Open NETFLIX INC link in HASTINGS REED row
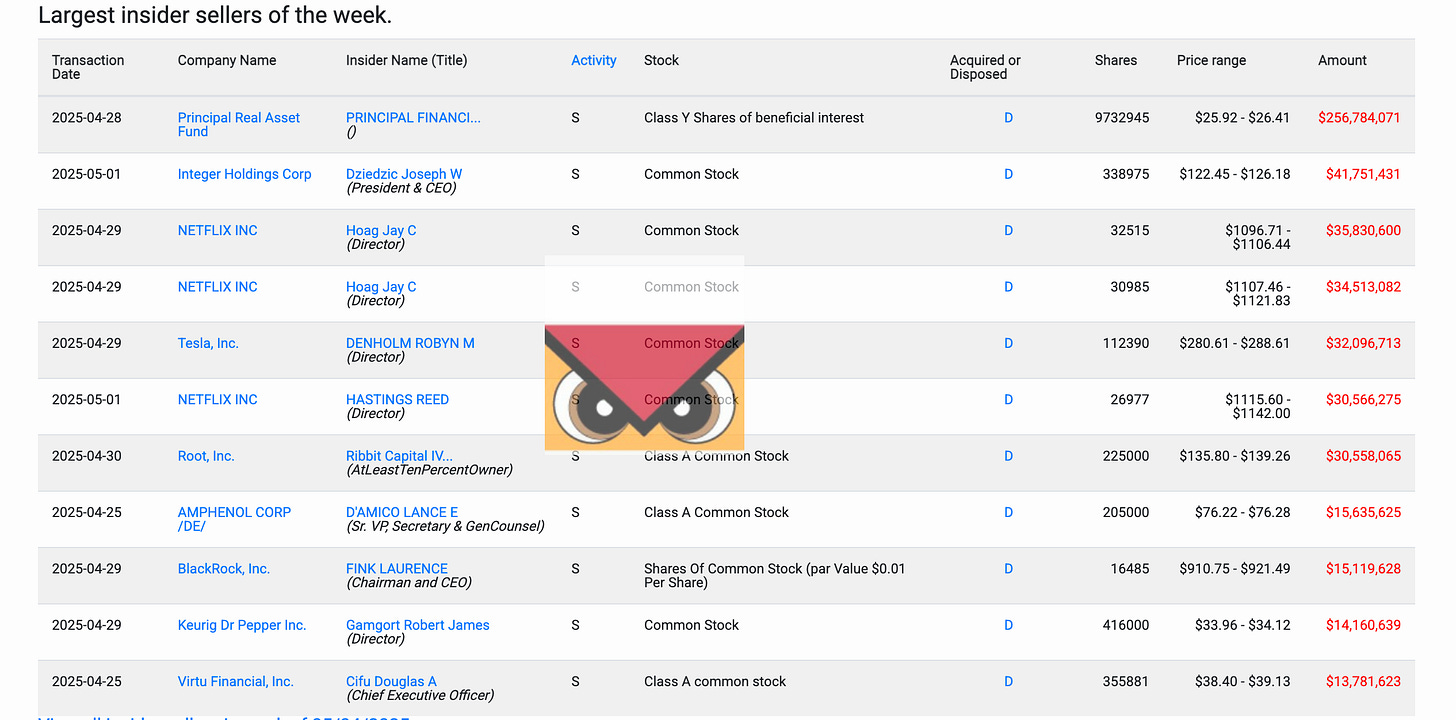The image size is (1456, 720). coord(217,399)
